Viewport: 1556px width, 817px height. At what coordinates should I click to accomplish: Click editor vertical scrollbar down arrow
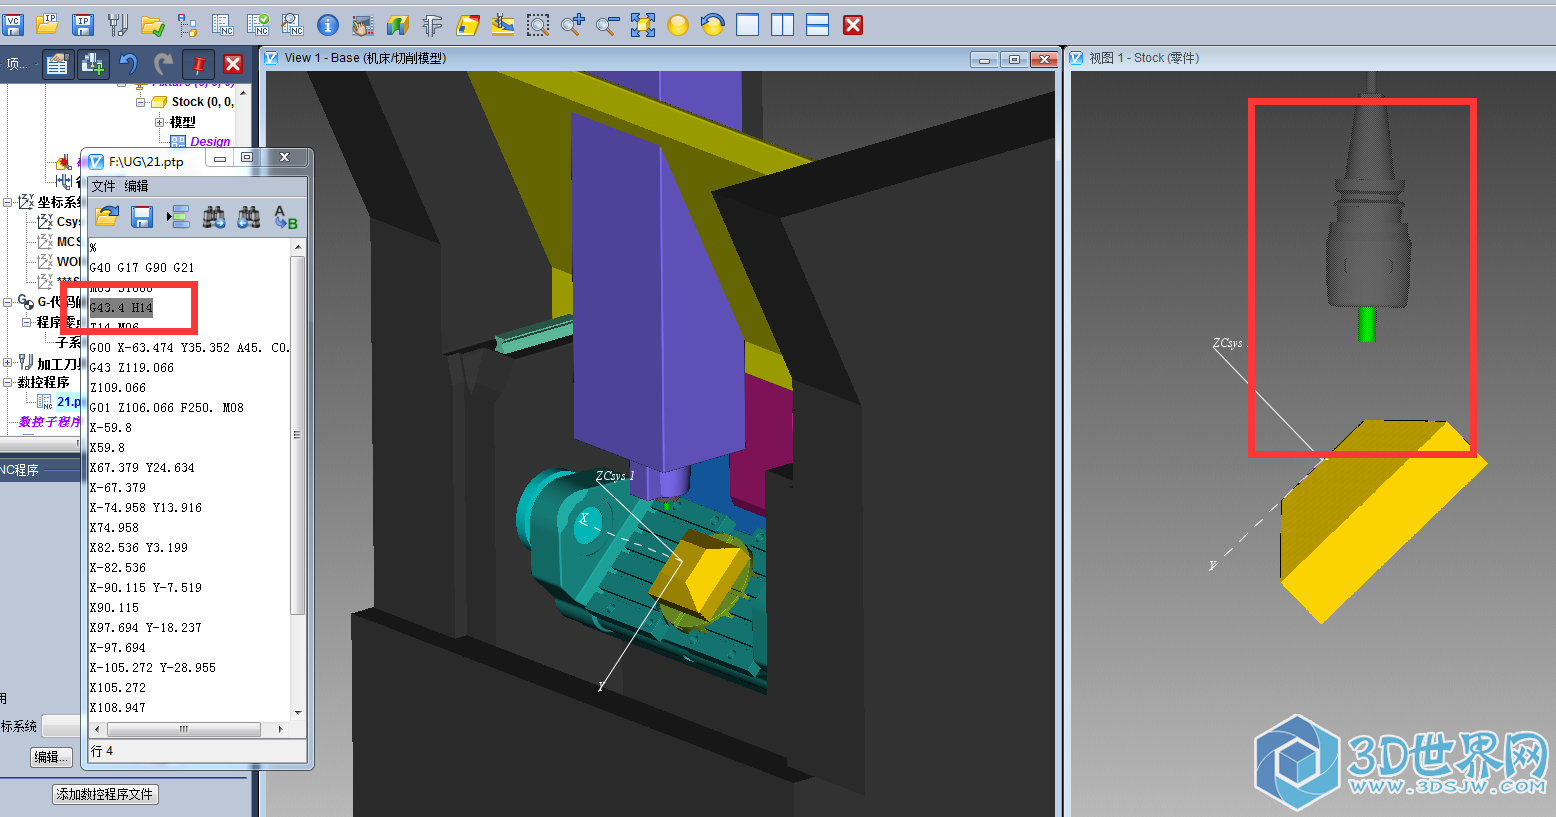[298, 712]
